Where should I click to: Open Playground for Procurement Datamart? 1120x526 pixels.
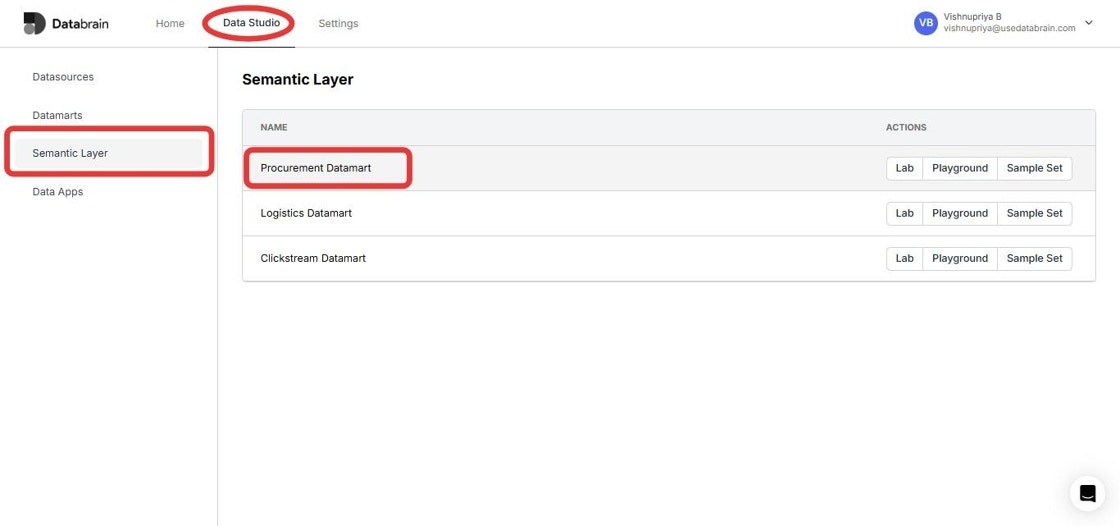pyautogui.click(x=960, y=168)
